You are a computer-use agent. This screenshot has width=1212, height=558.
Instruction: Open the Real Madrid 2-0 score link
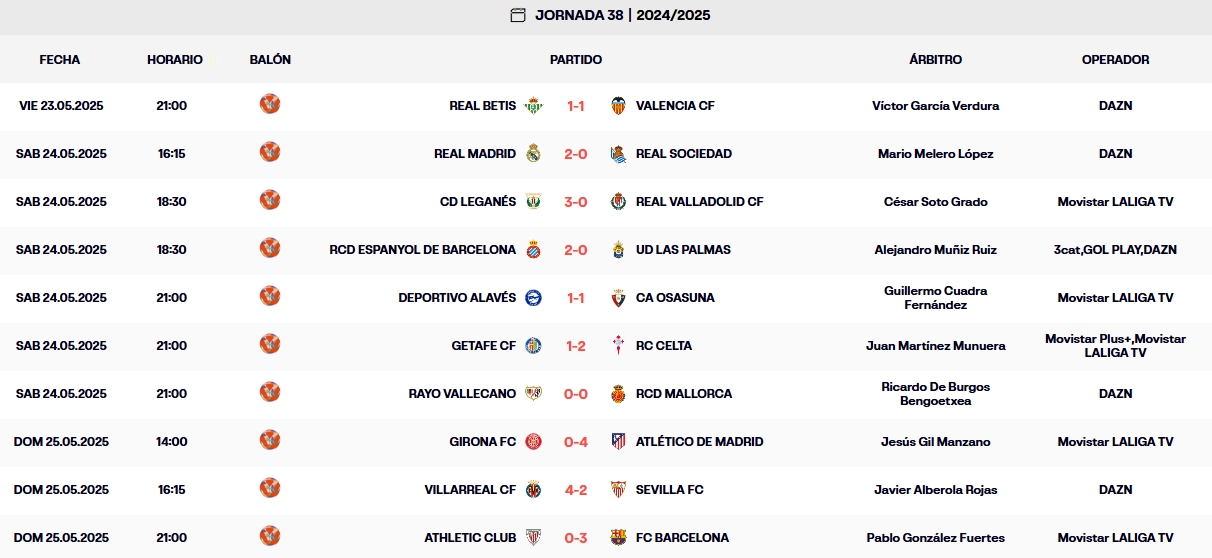coord(576,154)
